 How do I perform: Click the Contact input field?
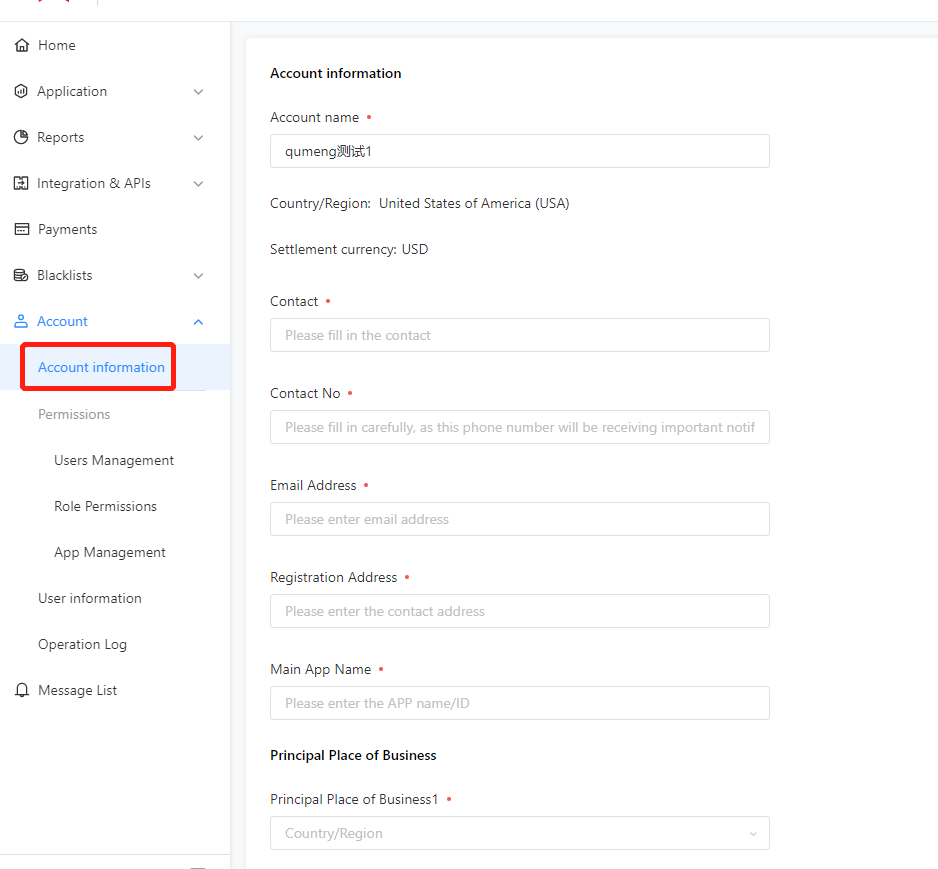(x=520, y=335)
